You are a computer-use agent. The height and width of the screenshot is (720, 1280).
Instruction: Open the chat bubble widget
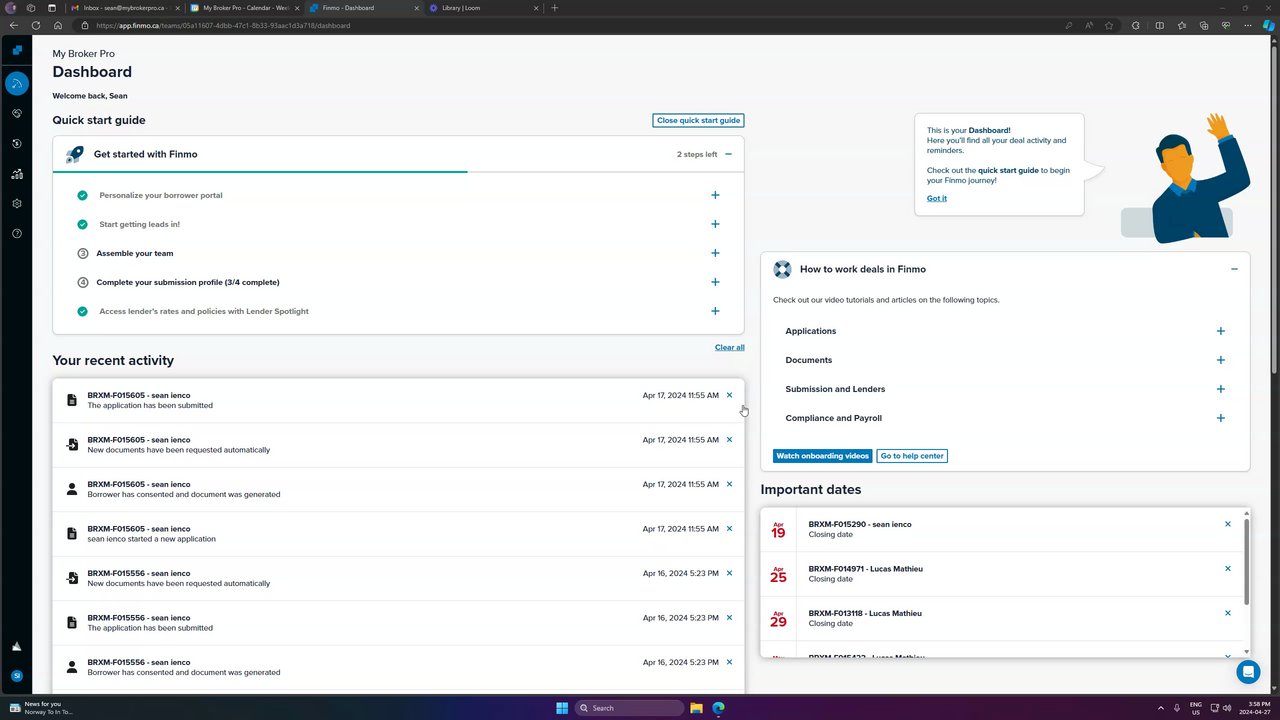tap(1248, 672)
